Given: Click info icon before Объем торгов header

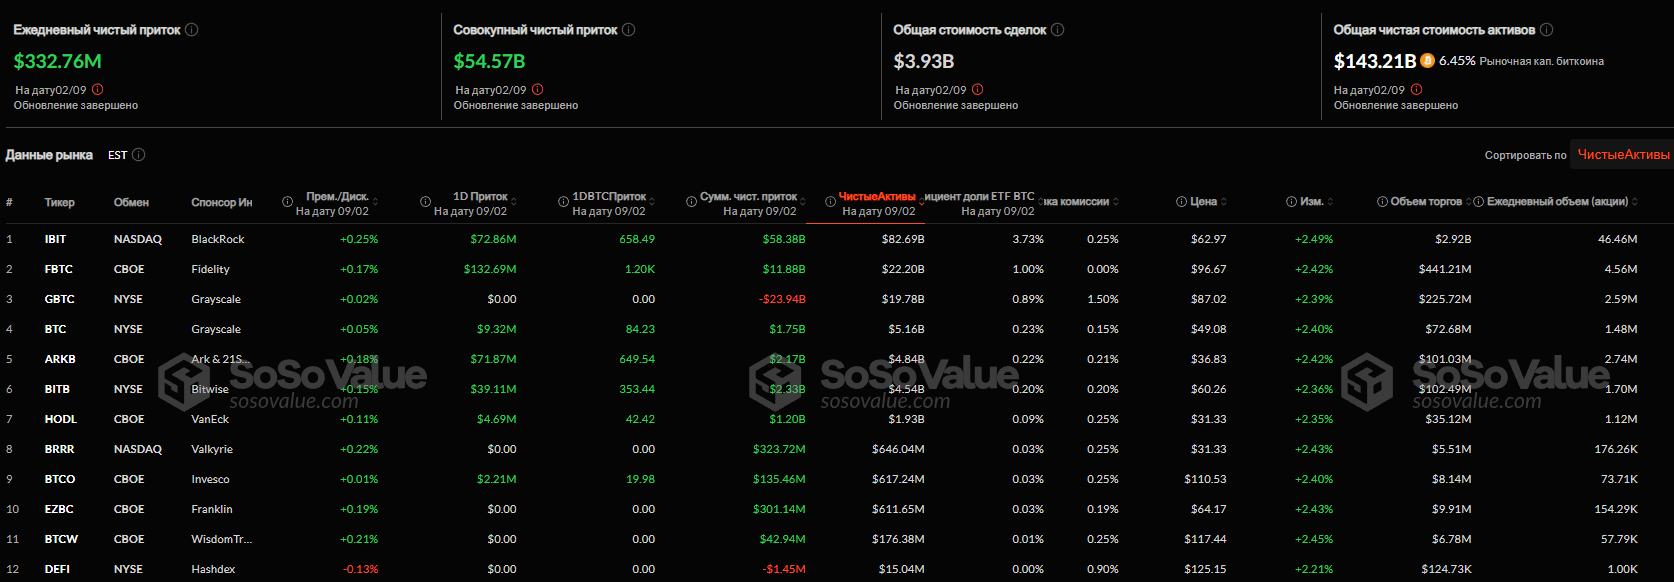Looking at the screenshot, I should 1382,202.
